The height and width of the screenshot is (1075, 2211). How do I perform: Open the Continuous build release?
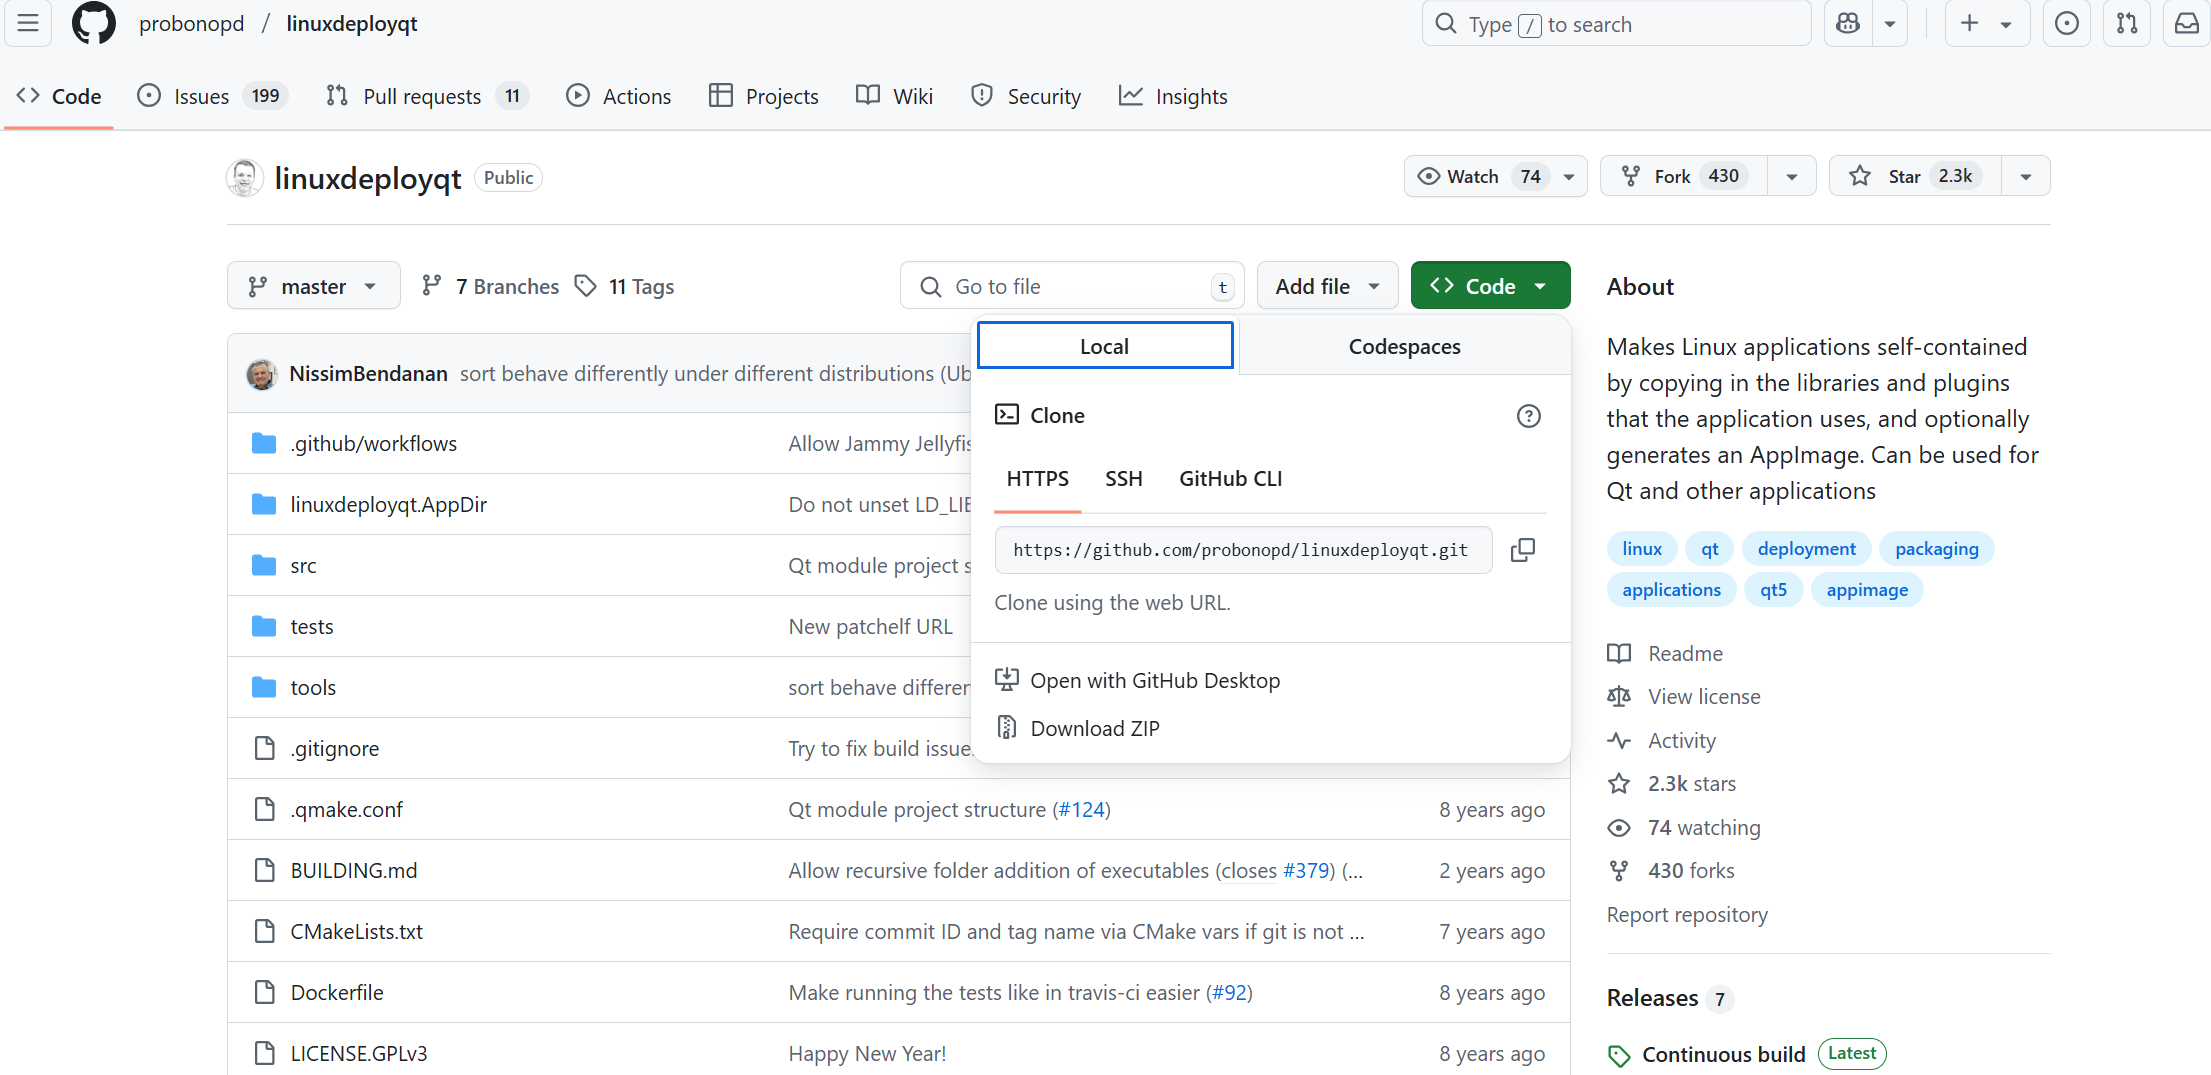pos(1723,1054)
